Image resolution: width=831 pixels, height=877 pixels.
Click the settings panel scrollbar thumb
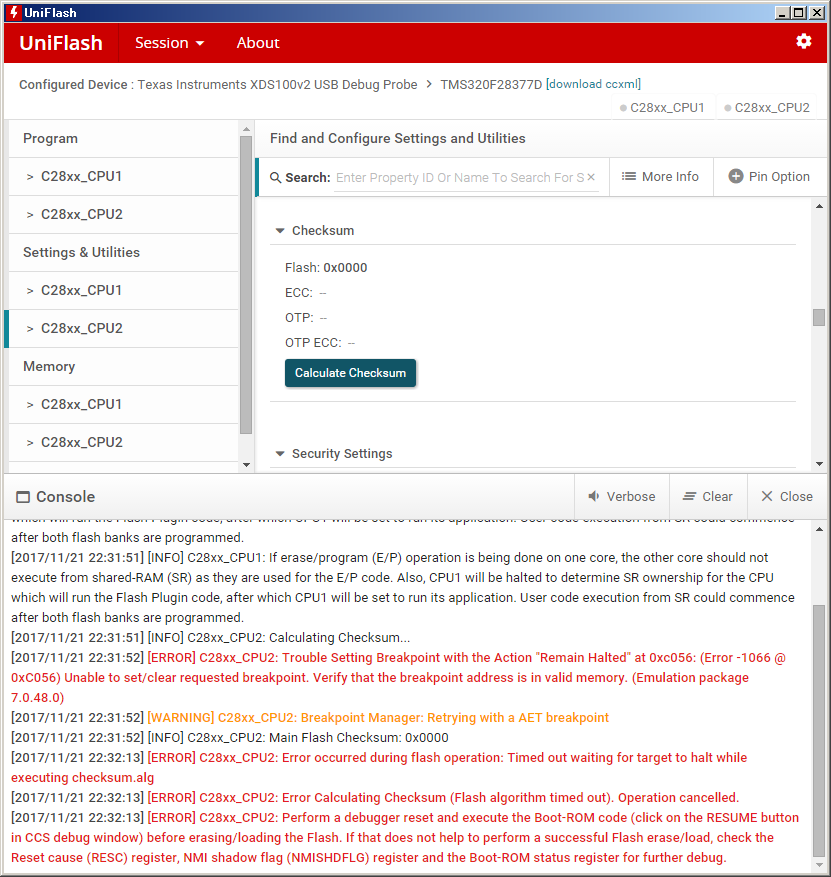(x=819, y=317)
